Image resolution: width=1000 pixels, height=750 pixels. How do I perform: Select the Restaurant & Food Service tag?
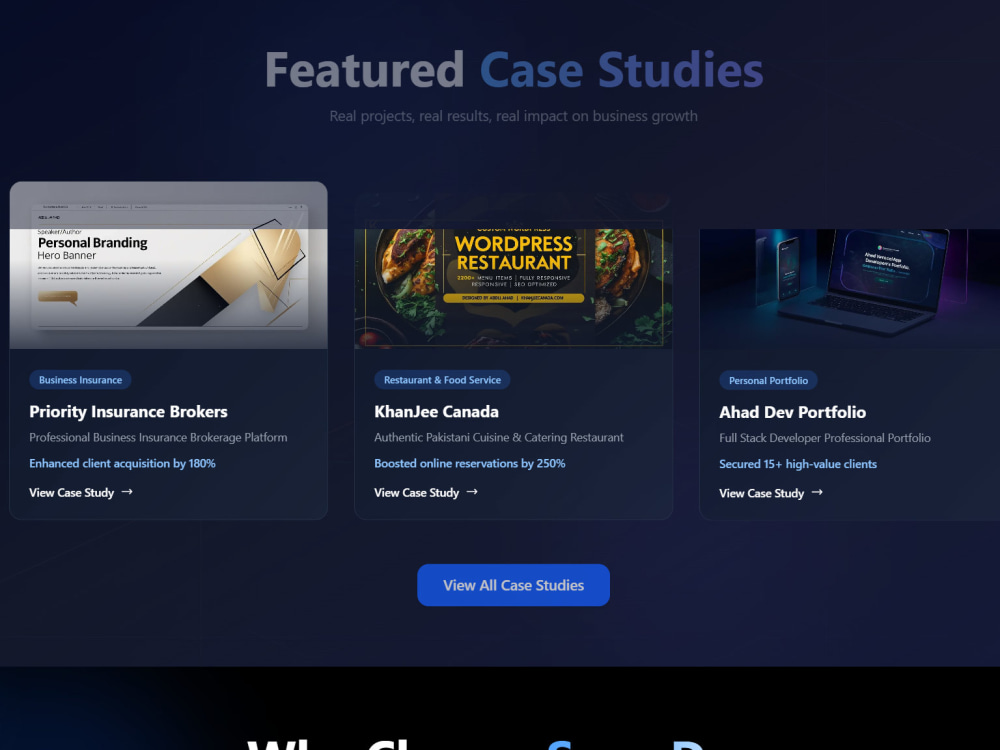pyautogui.click(x=442, y=380)
